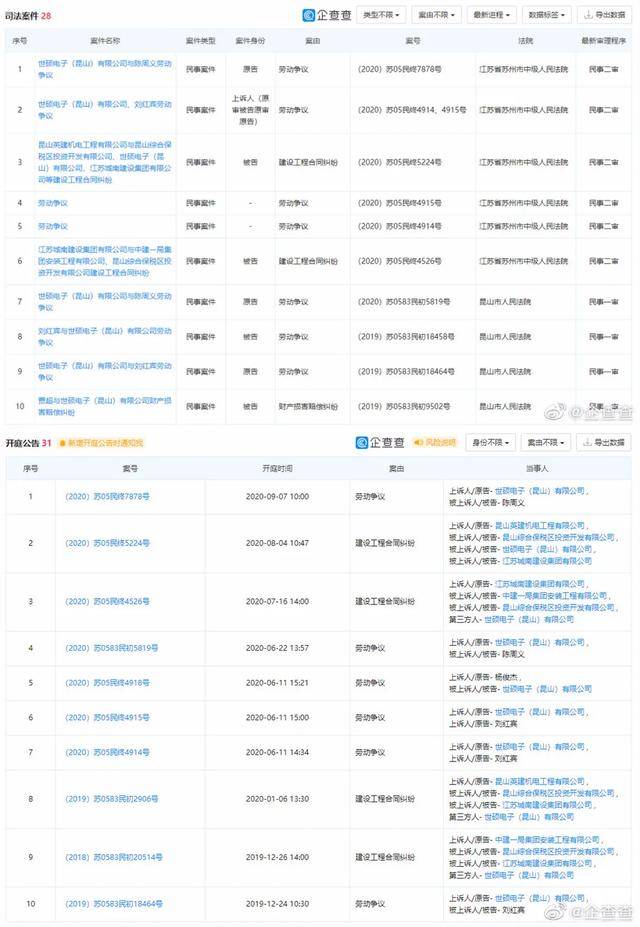Open the 案由不限 dropdown in 开庭公告 section
Image resolution: width=640 pixels, height=927 pixels.
(x=546, y=442)
